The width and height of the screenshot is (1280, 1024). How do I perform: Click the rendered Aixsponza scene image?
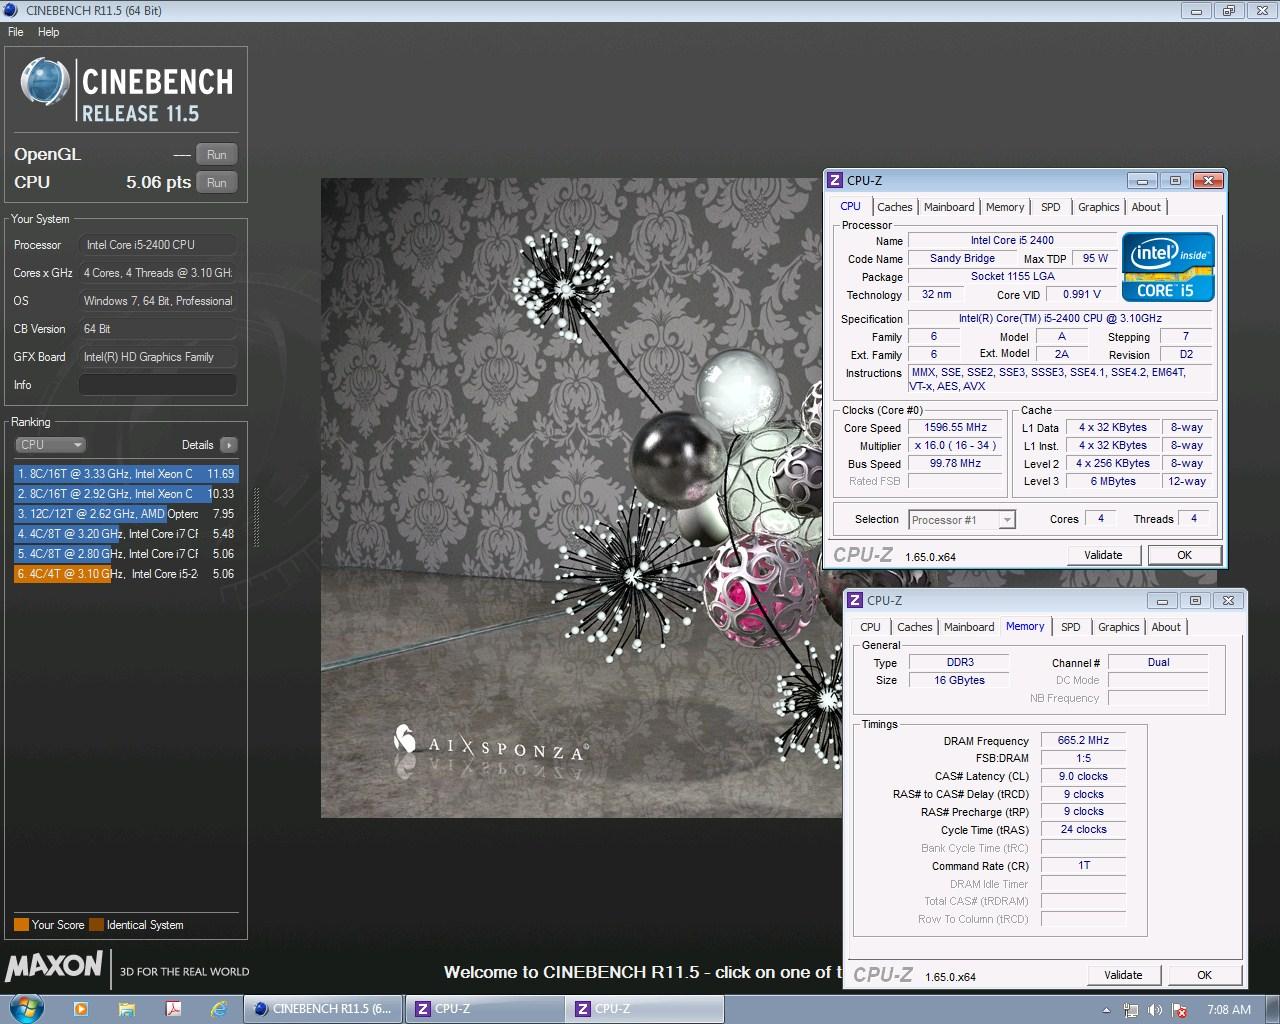pos(580,498)
